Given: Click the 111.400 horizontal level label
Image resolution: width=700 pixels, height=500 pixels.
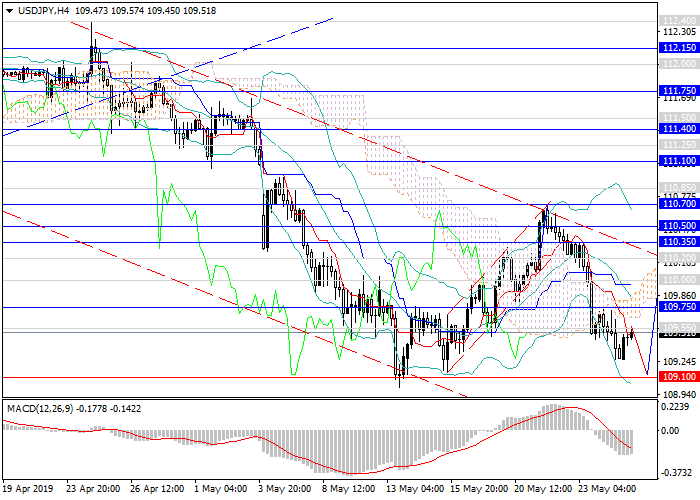Looking at the screenshot, I should 678,129.
